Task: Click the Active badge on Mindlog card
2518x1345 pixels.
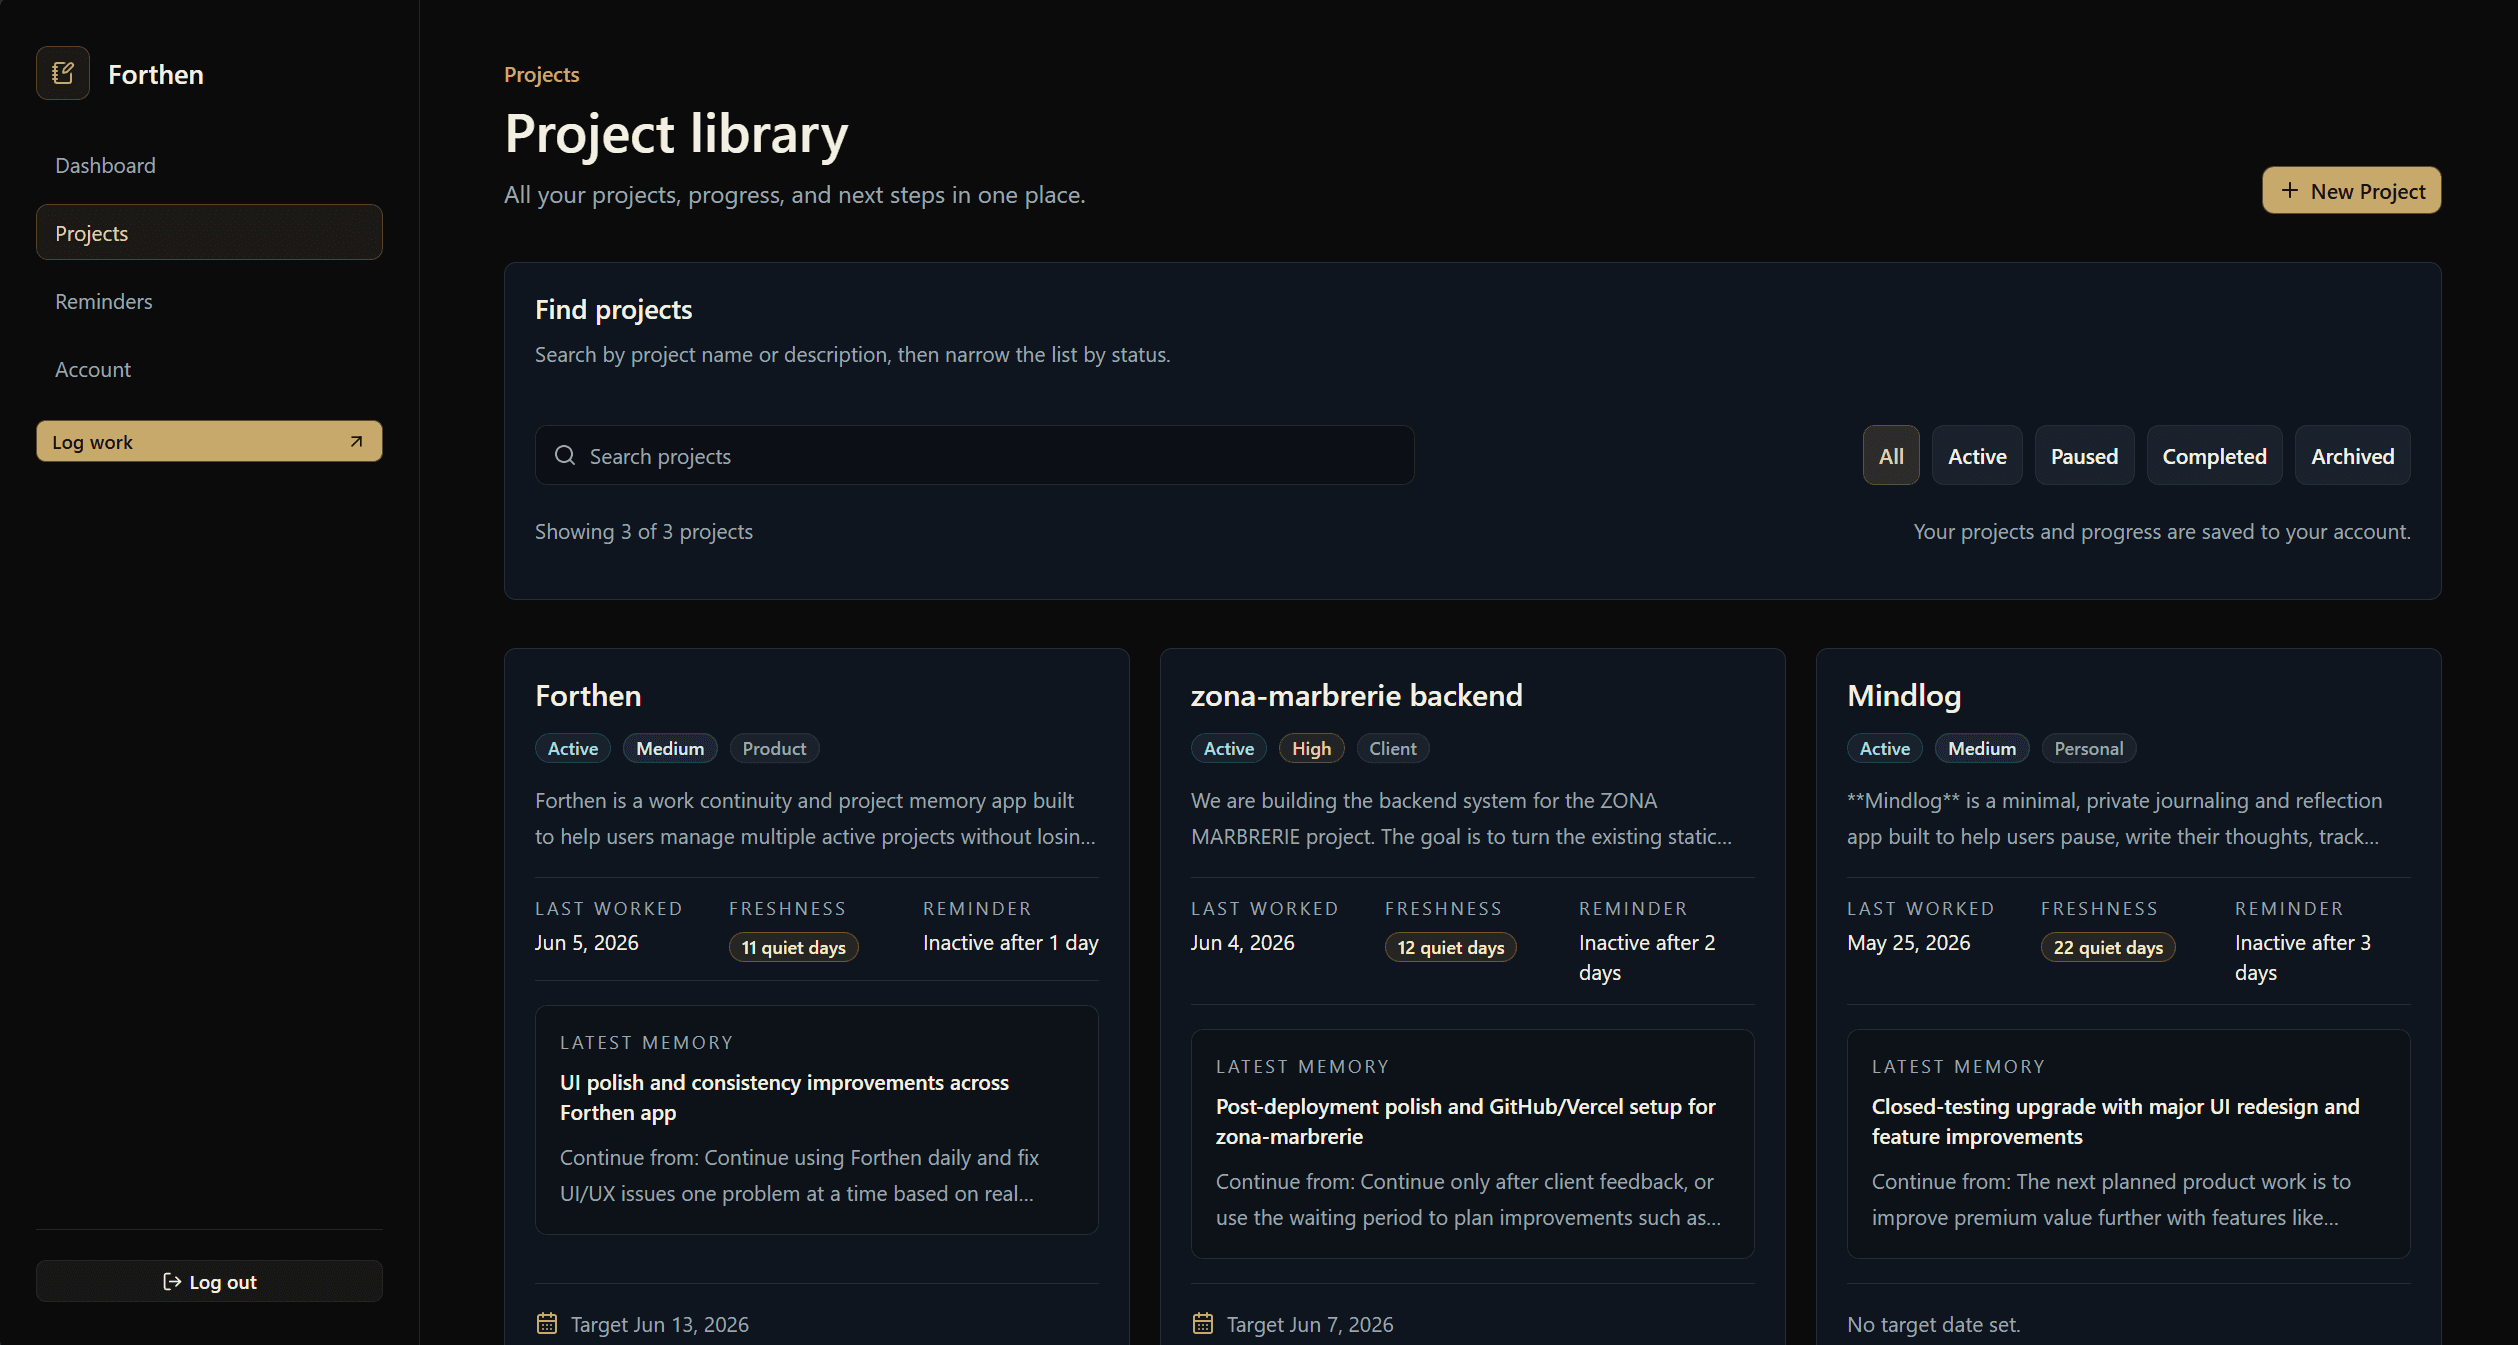Action: tap(1885, 748)
